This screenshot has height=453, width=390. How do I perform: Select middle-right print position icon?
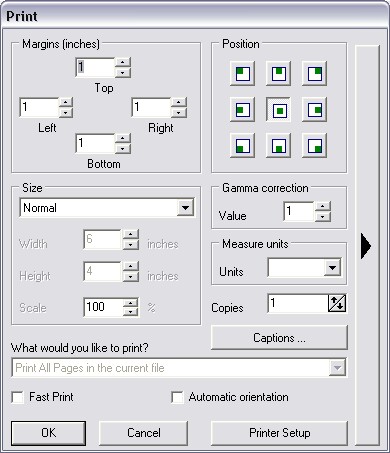coord(315,110)
